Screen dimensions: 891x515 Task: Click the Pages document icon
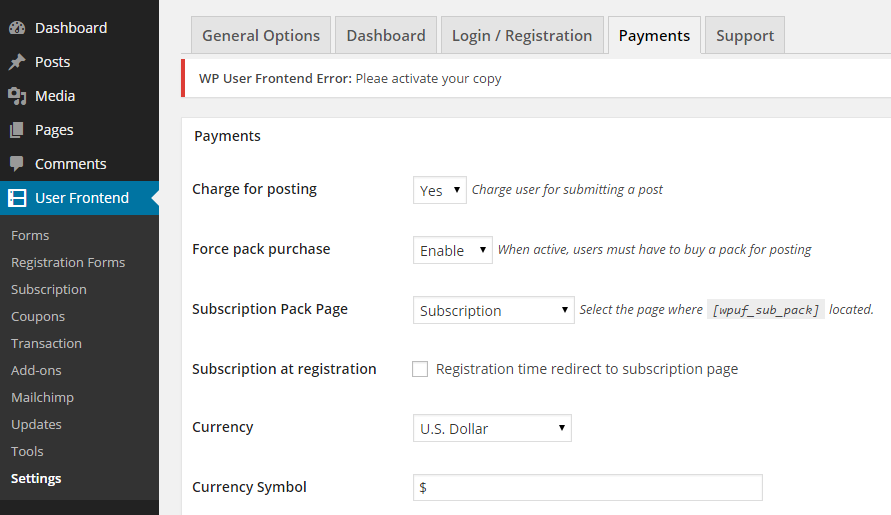point(17,130)
